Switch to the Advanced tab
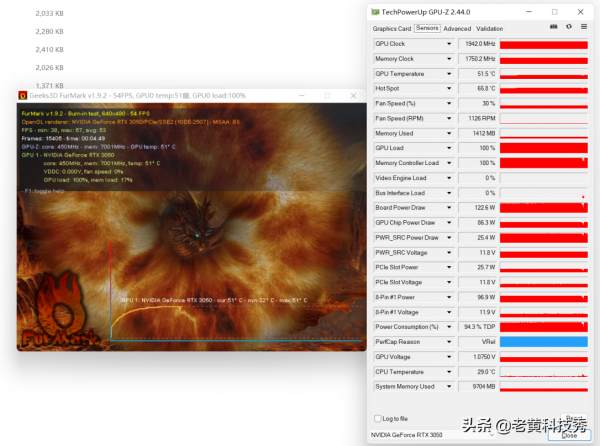This screenshot has width=600, height=446. coord(457,29)
